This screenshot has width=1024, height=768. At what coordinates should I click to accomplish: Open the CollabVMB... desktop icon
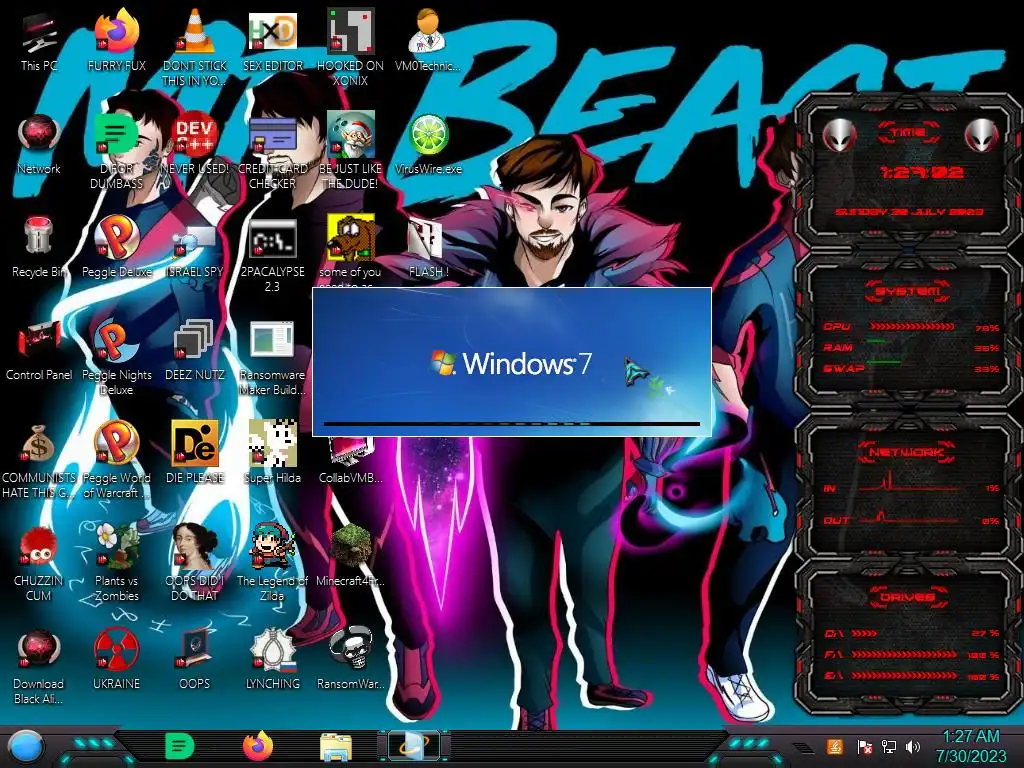click(x=351, y=462)
